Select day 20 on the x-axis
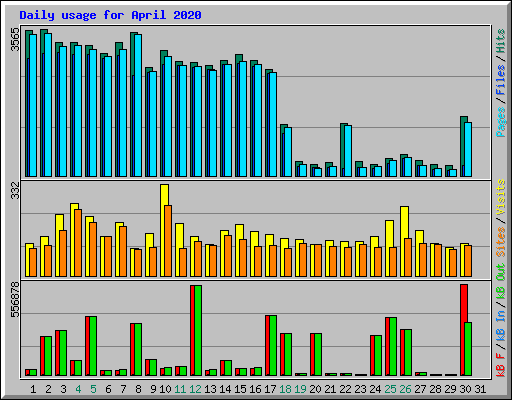 coord(315,389)
